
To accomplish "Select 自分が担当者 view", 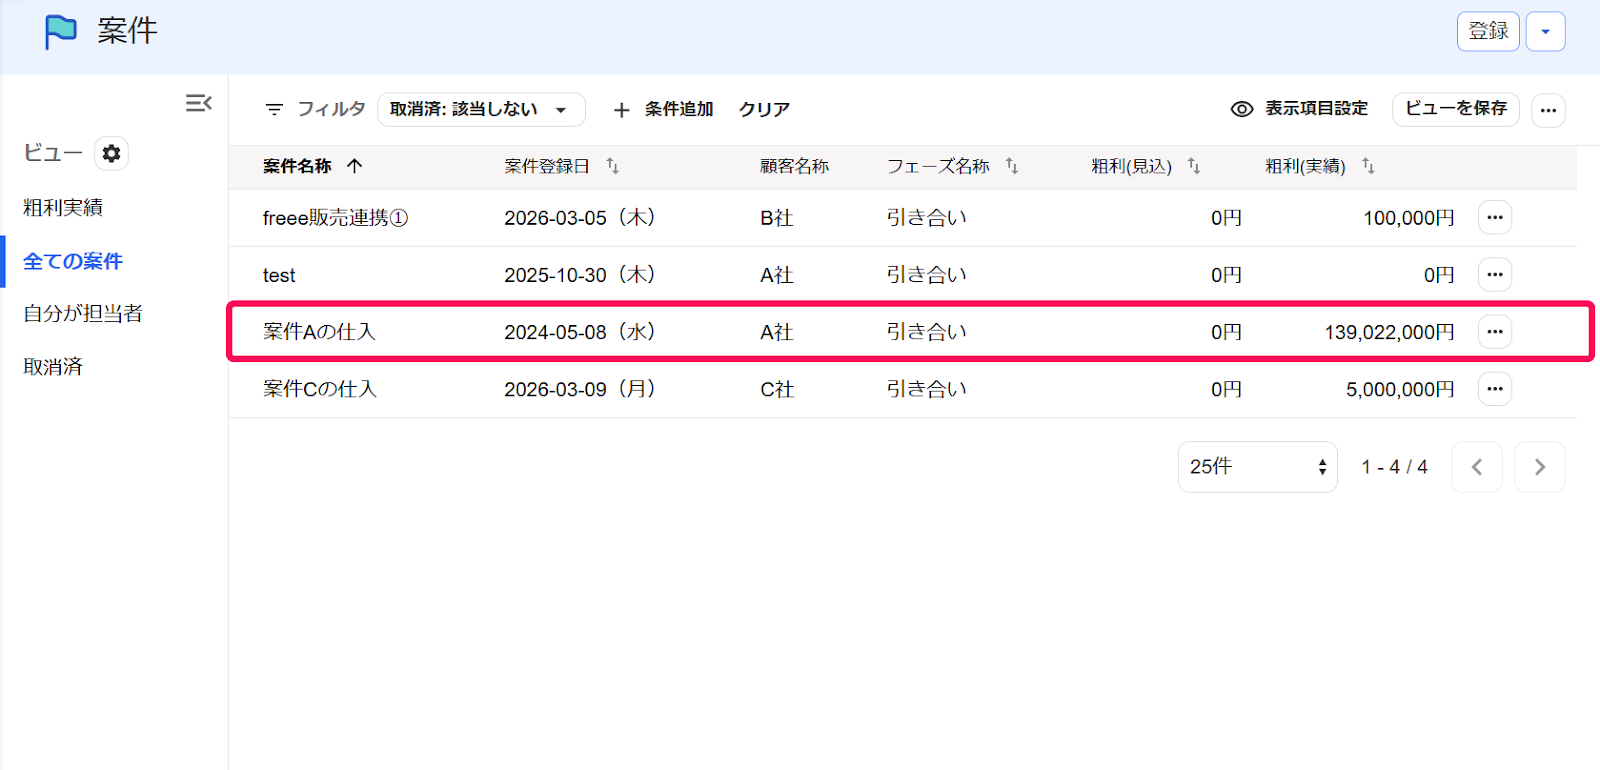I will [x=83, y=313].
